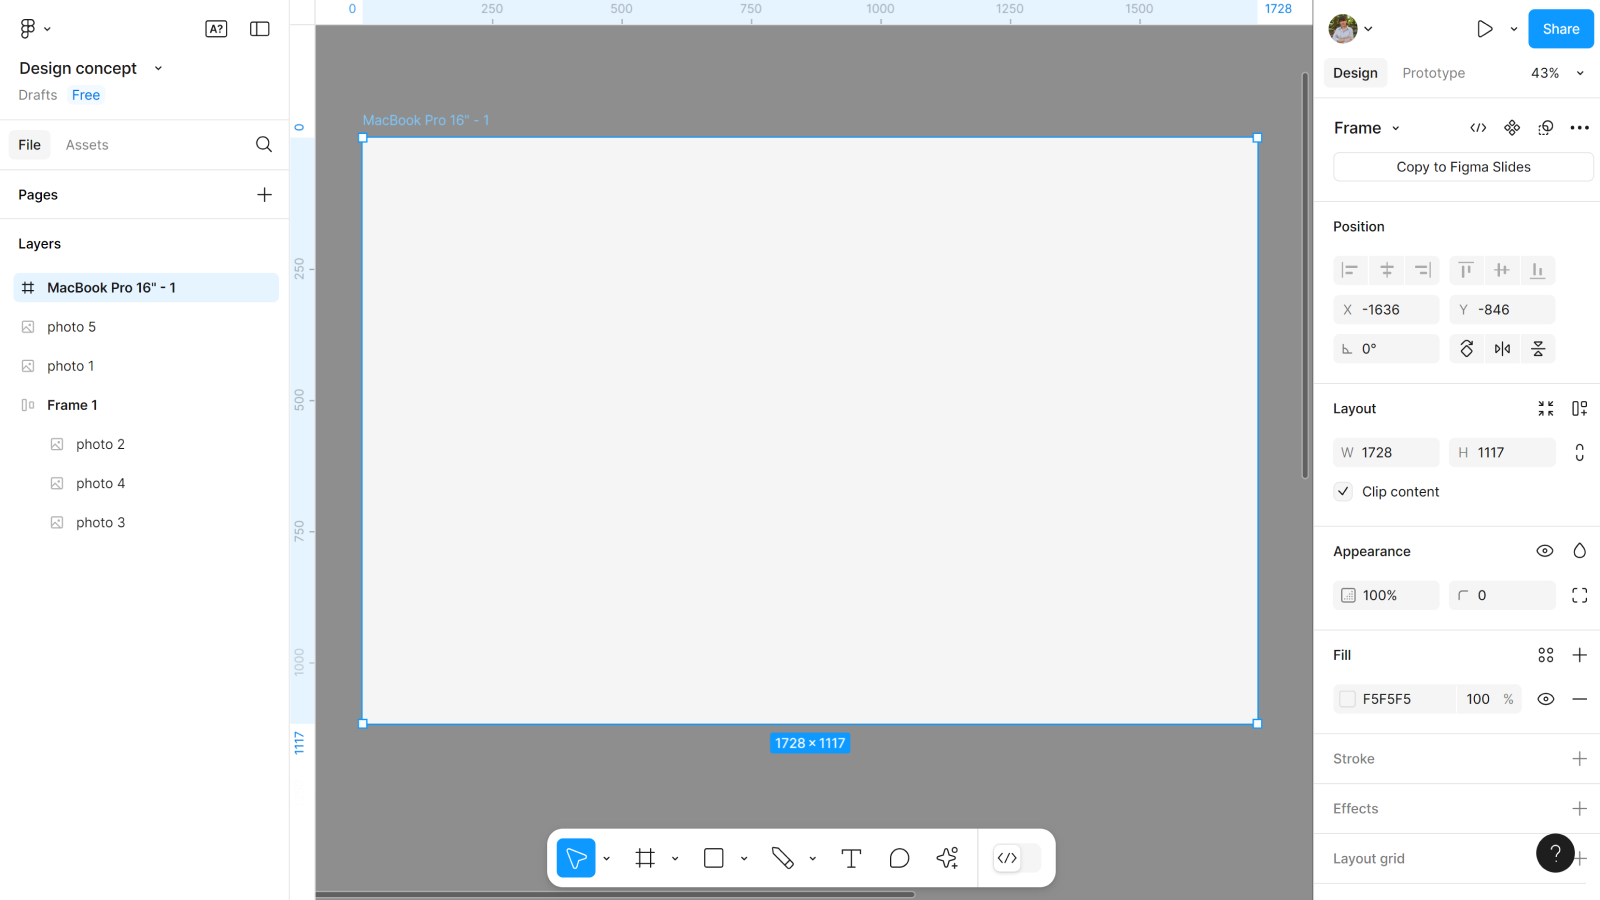Click Copy to Figma Slides
Screen dimensions: 1600x900
[x=1463, y=167]
